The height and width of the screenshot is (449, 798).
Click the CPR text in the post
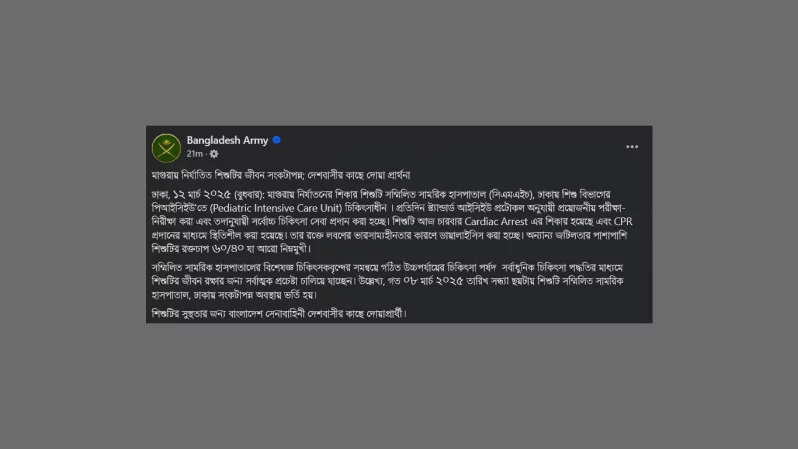click(x=623, y=221)
